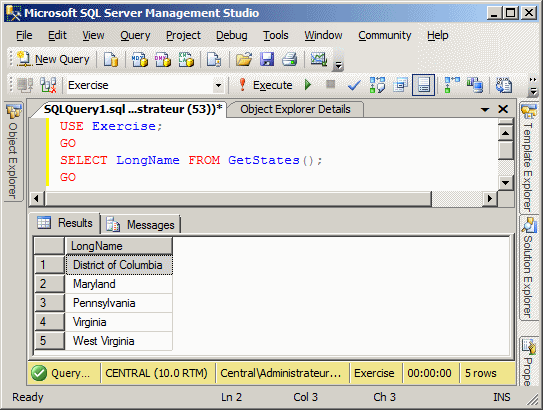Select the Maryland cell

tap(119, 284)
